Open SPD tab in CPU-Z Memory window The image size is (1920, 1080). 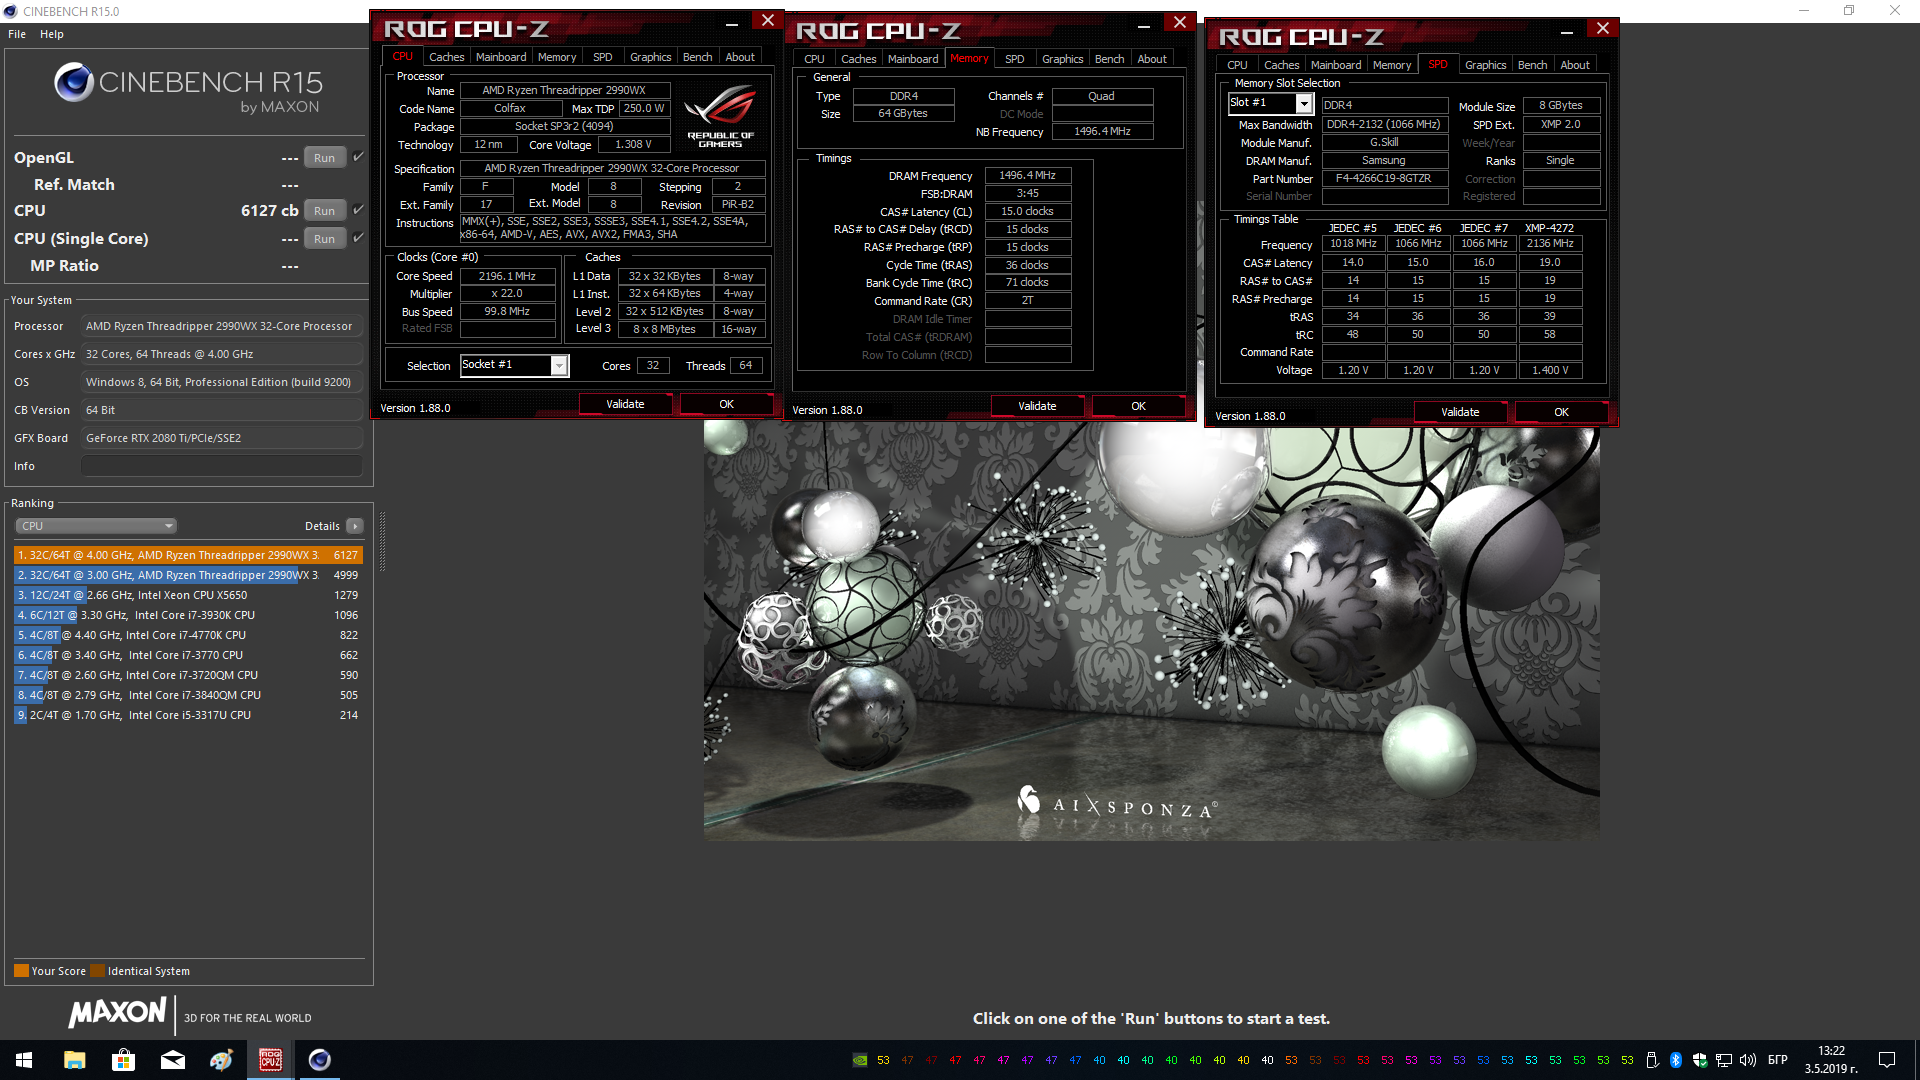click(1014, 59)
